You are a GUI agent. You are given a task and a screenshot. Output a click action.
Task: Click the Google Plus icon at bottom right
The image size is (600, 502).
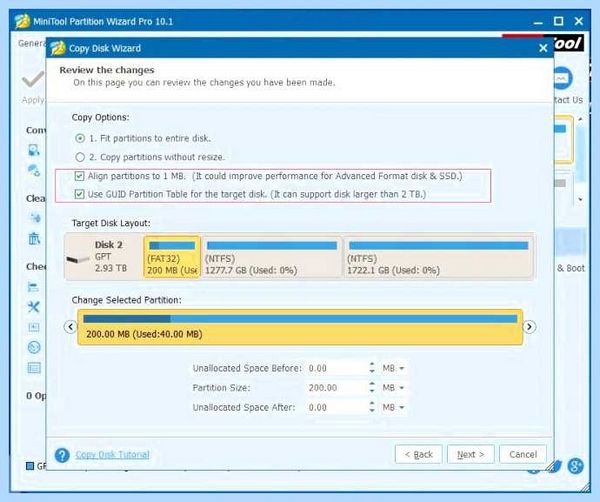coord(576,466)
